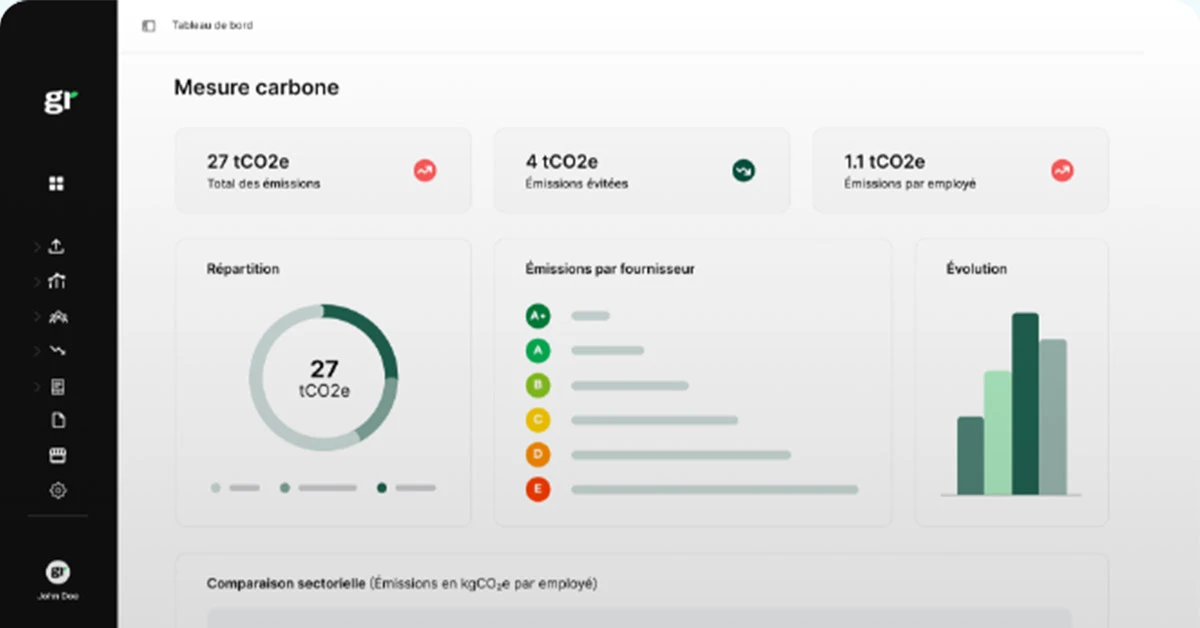
Task: Toggle the first legend dot under the donut chart
Action: coord(214,488)
